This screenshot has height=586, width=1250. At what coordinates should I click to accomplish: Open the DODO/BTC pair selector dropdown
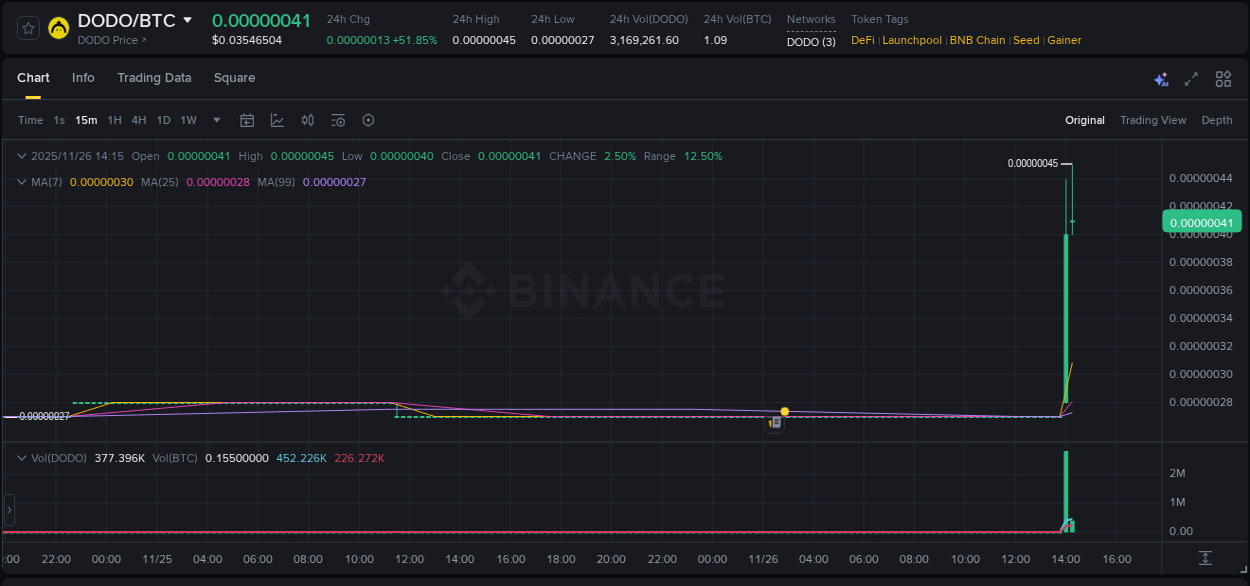click(189, 19)
